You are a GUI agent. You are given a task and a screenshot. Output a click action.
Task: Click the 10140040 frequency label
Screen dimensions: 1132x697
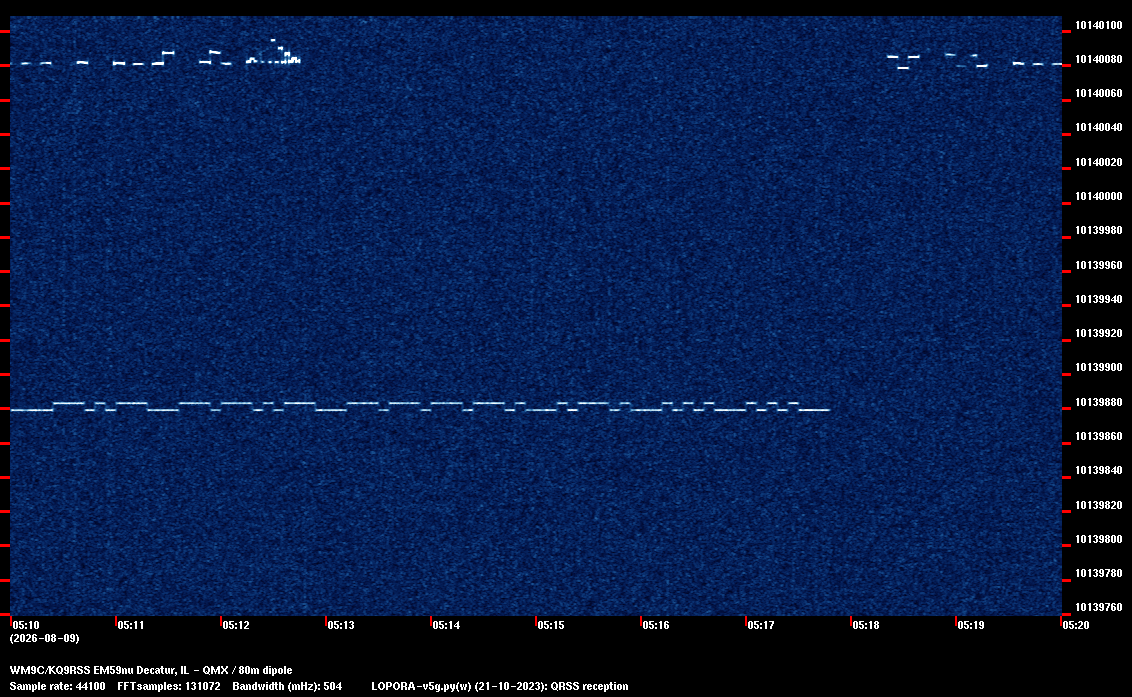[1098, 127]
